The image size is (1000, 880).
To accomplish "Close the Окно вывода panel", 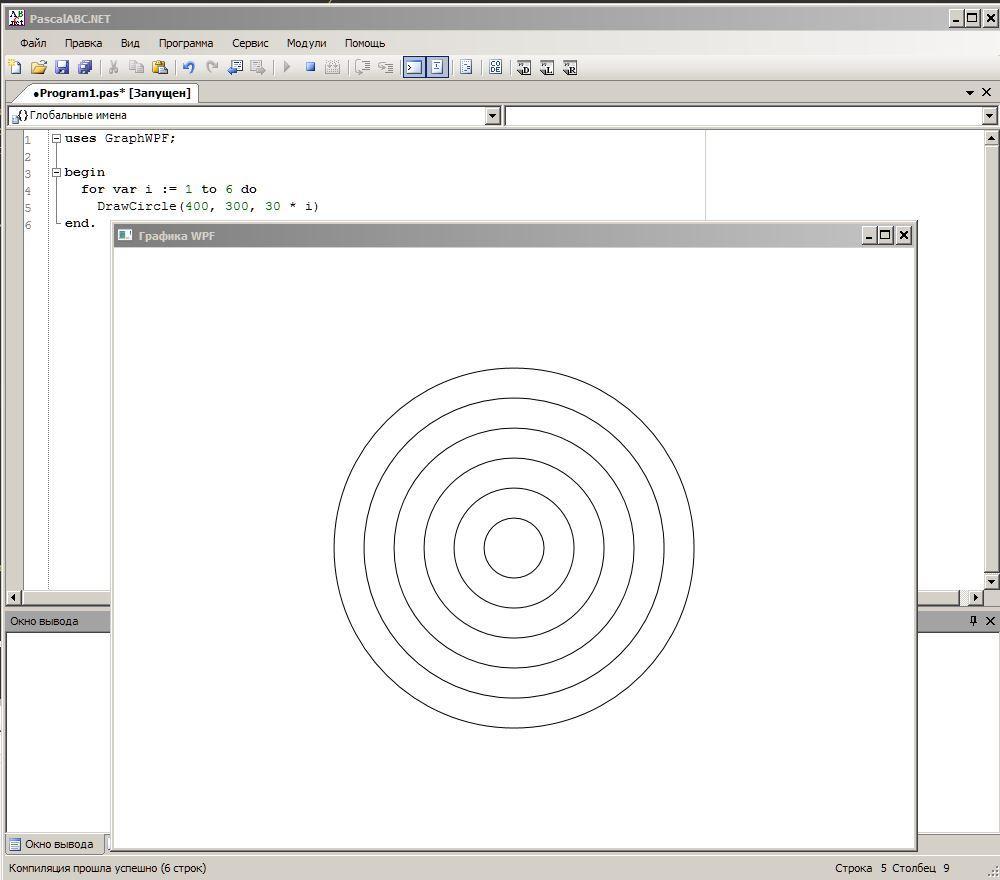I will 990,620.
